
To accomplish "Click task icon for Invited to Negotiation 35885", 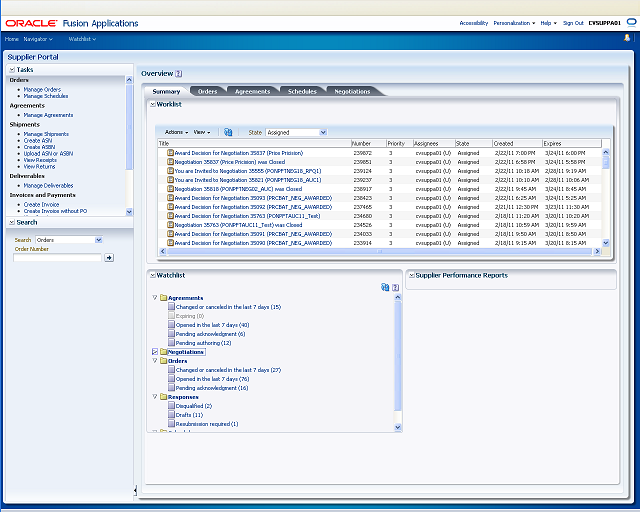I will (171, 171).
